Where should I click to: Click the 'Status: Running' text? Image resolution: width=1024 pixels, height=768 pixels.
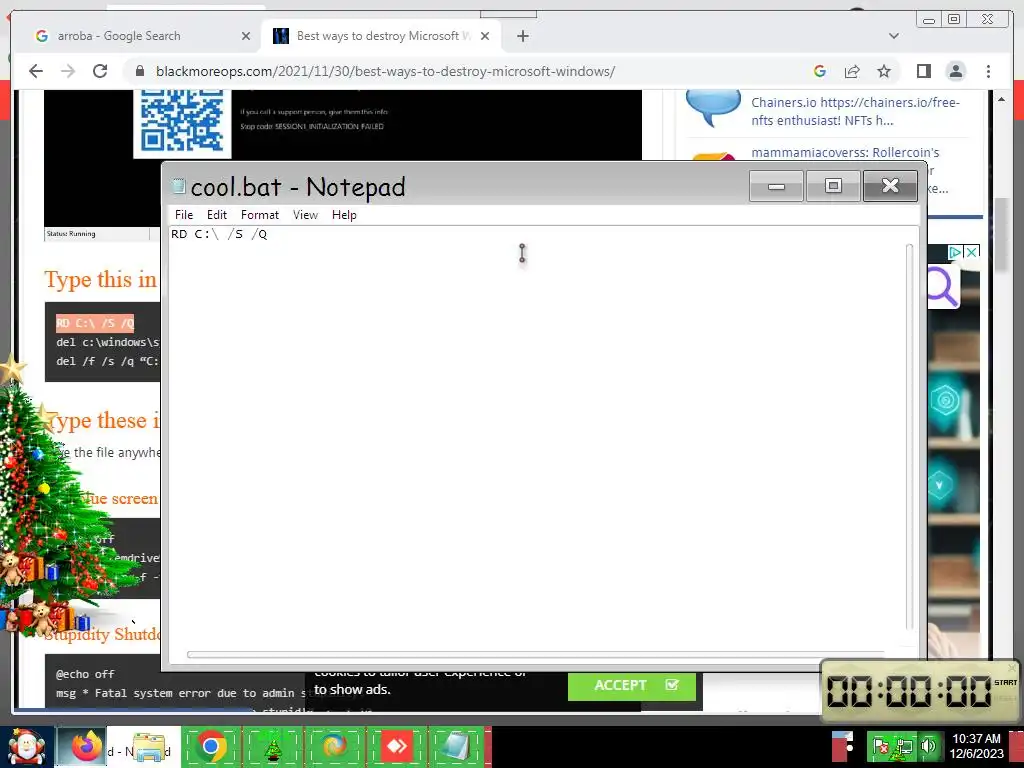pyautogui.click(x=71, y=234)
